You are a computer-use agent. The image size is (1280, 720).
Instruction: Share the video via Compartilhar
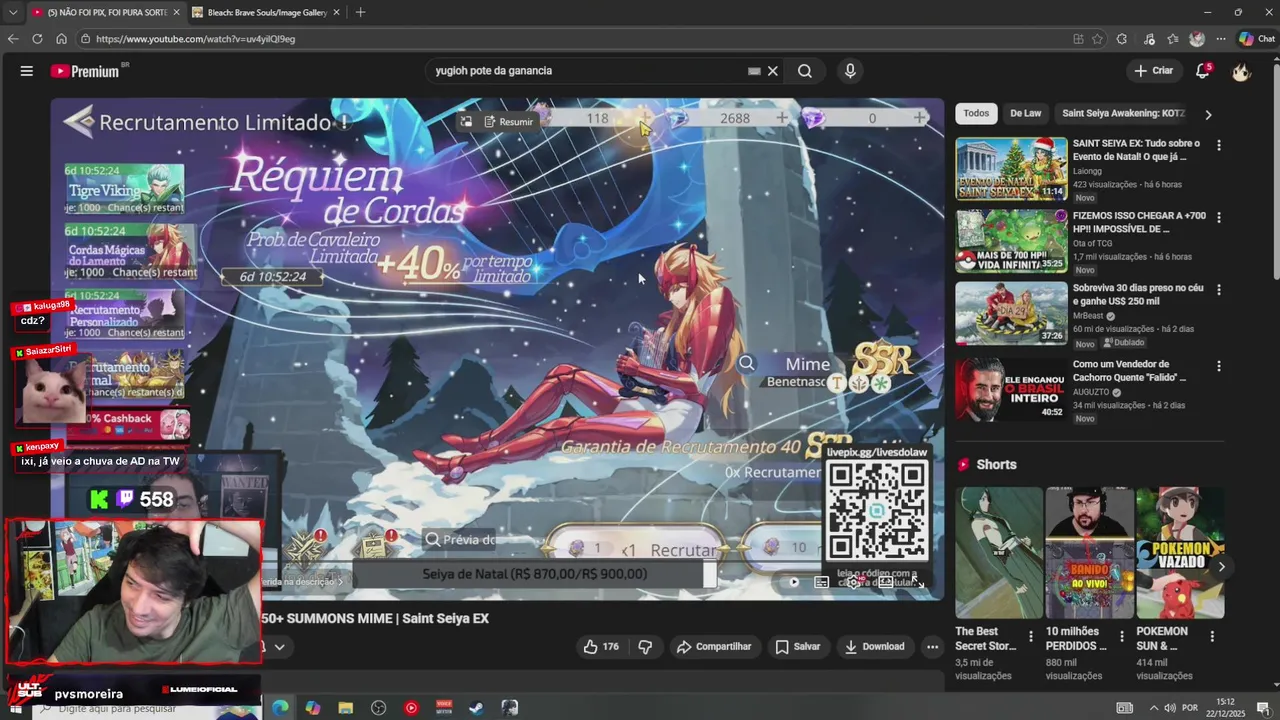point(714,647)
